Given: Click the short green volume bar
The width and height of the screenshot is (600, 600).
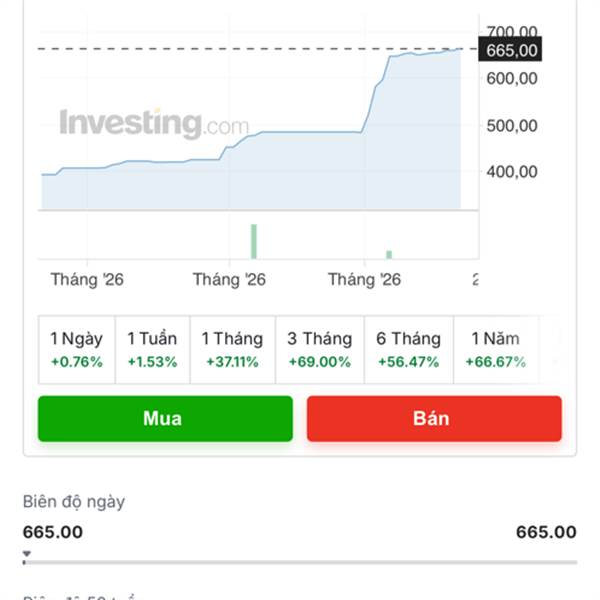Looking at the screenshot, I should (389, 255).
